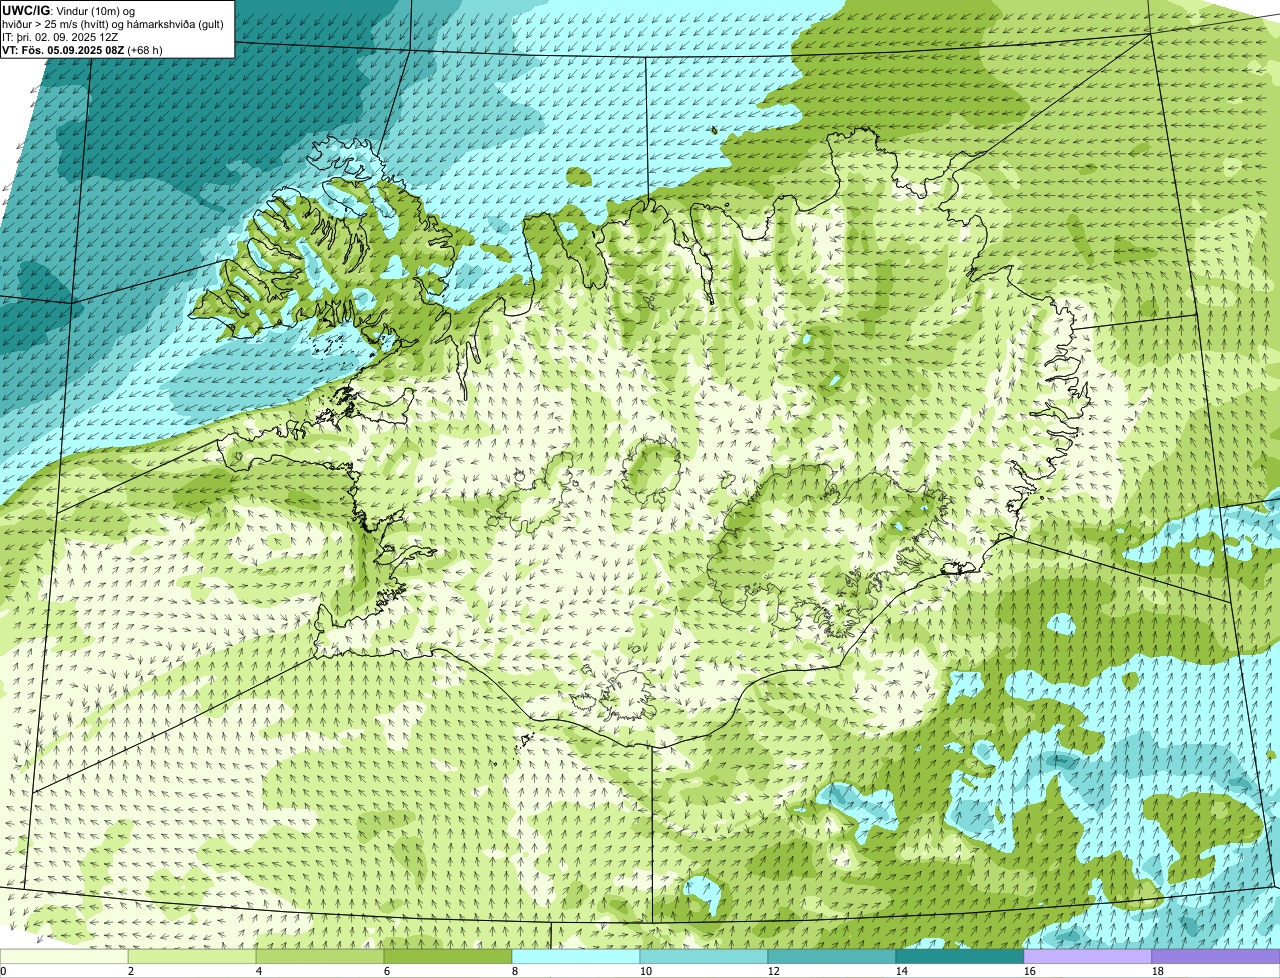Click the "2" tick label on the color scale

[131, 972]
